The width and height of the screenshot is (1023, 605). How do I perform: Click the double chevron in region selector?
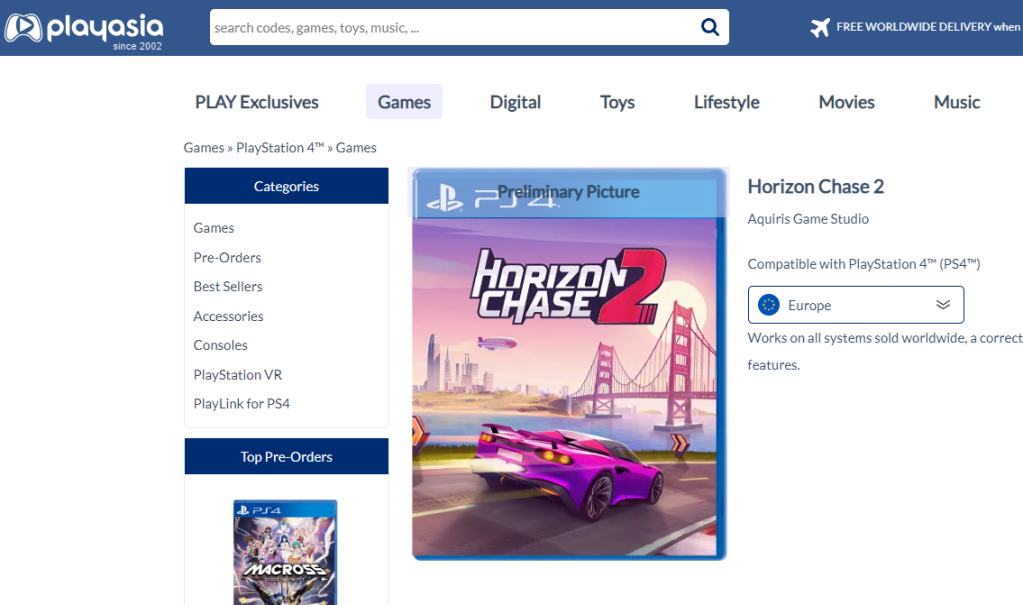[942, 305]
